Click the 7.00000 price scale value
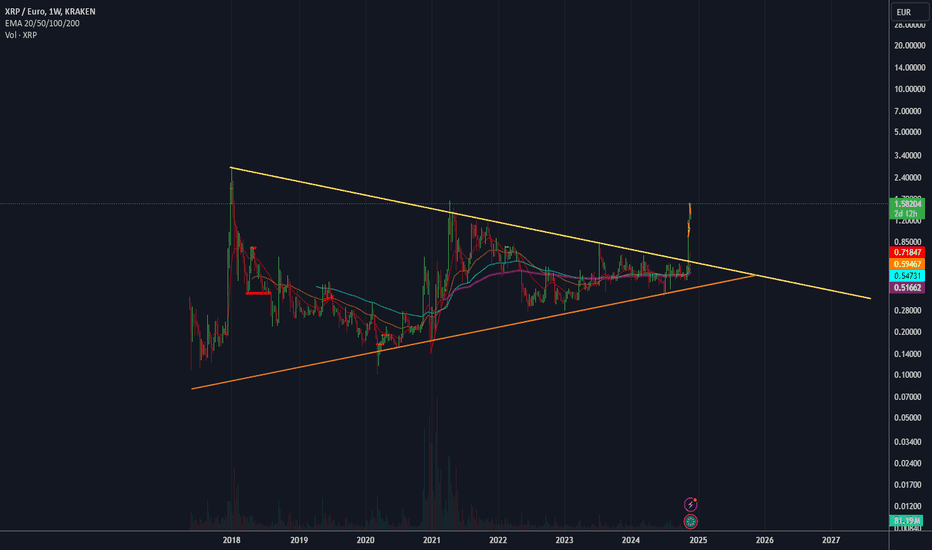The image size is (932, 550). click(909, 111)
